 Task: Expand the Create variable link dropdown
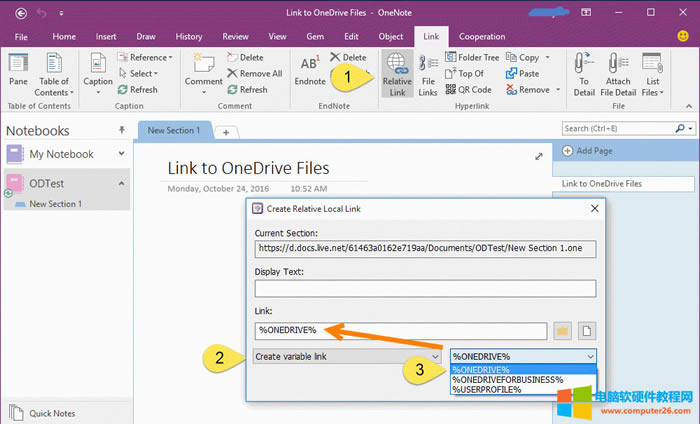(x=434, y=356)
